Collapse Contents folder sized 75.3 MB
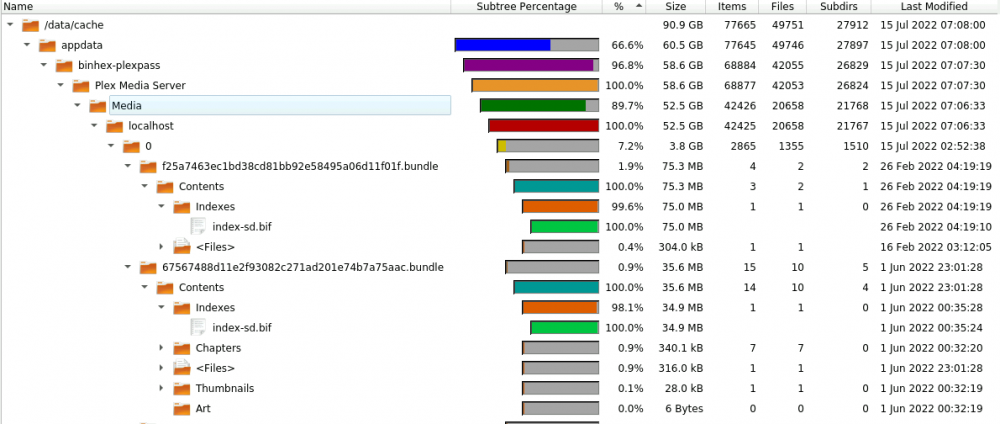 (145, 186)
